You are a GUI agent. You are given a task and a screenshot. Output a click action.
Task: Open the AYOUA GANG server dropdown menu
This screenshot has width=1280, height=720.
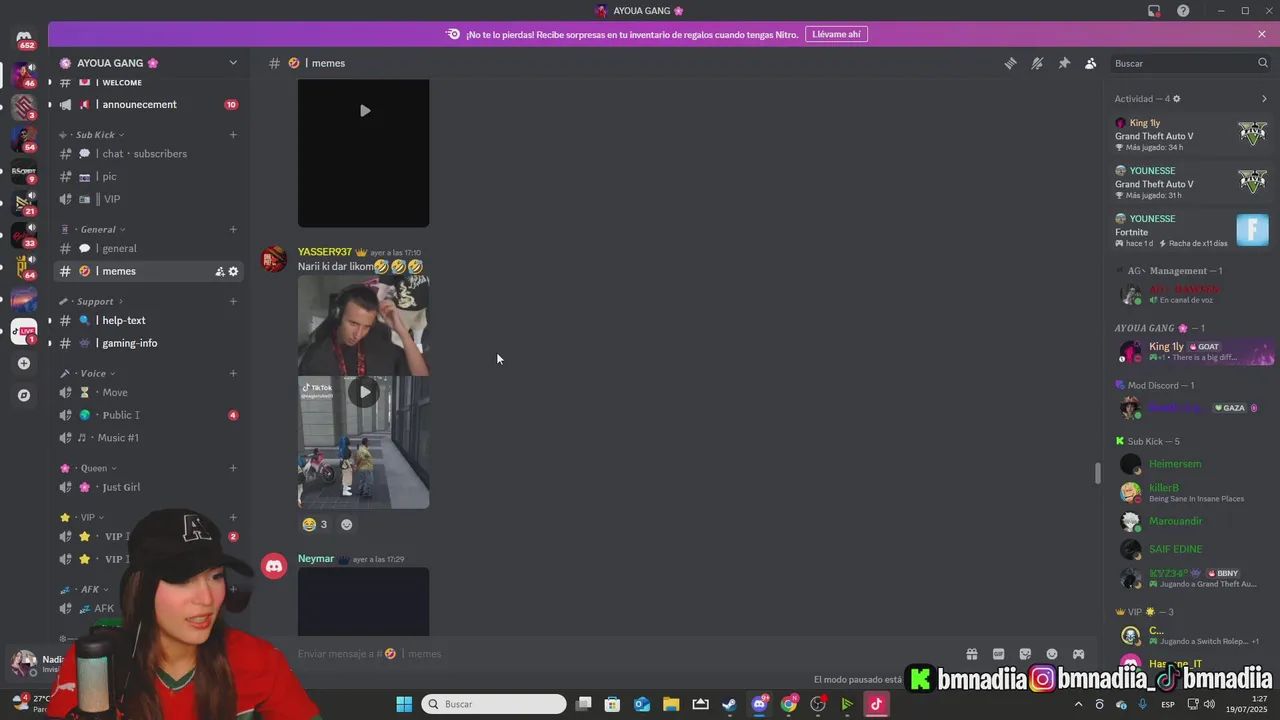point(233,63)
